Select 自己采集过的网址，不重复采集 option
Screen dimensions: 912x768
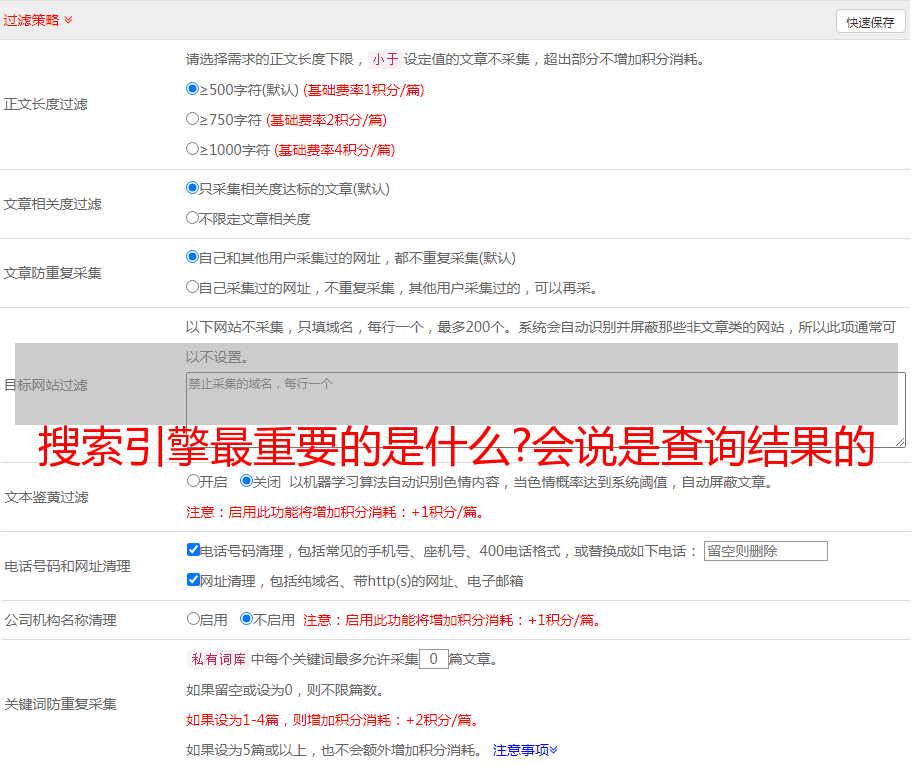point(193,286)
